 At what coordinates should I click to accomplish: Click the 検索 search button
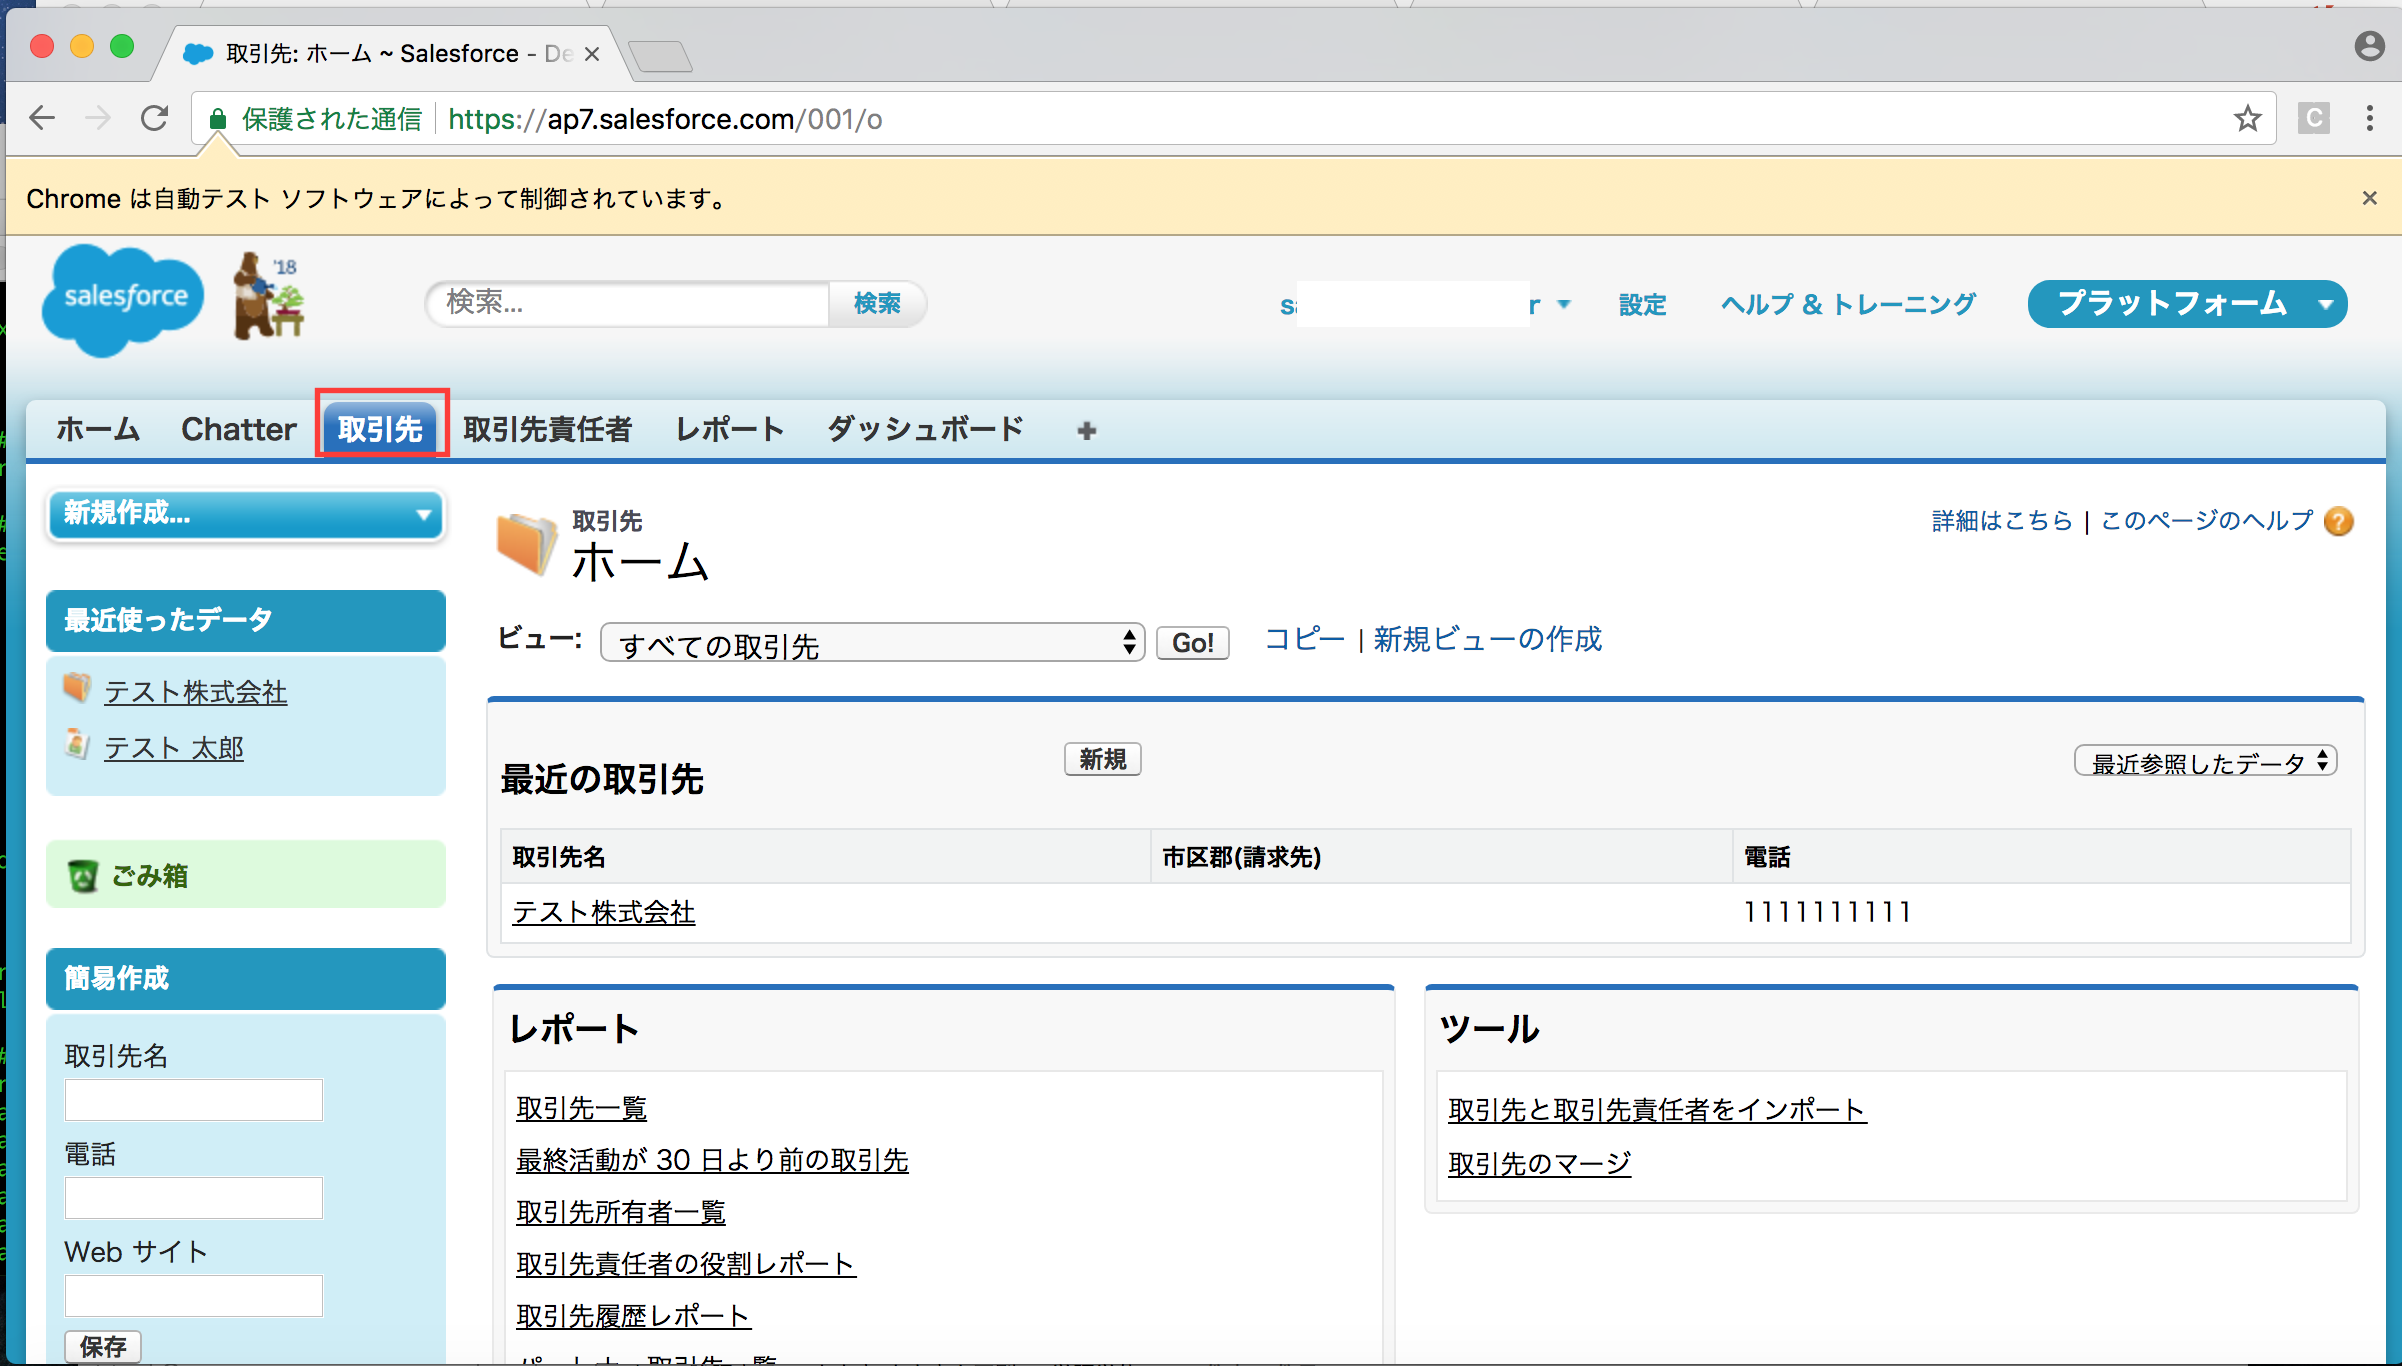[x=877, y=303]
